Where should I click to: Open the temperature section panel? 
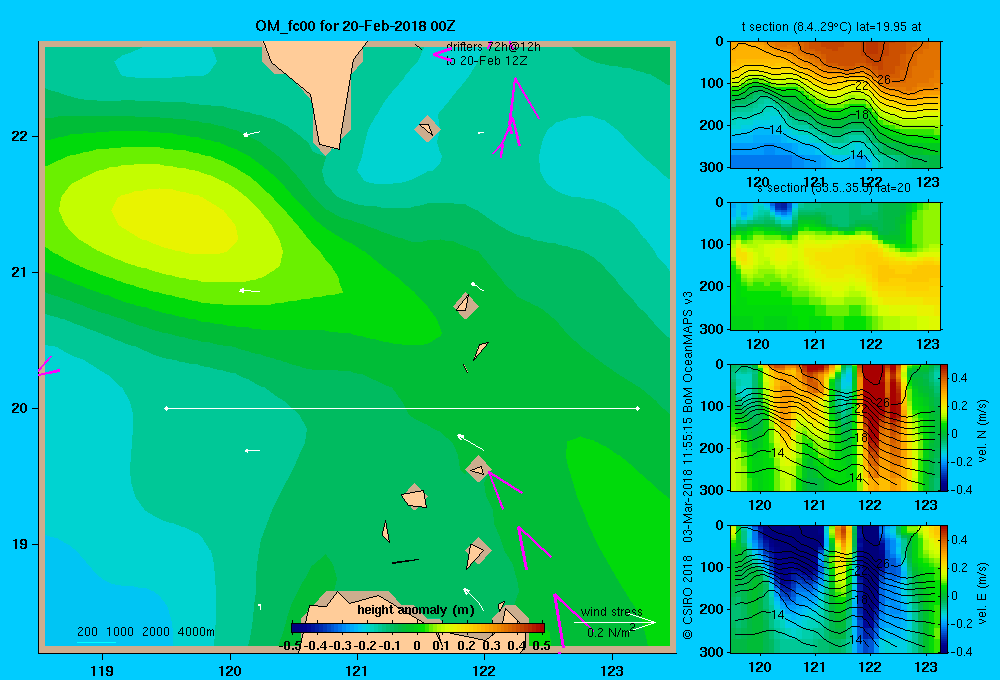click(x=835, y=105)
